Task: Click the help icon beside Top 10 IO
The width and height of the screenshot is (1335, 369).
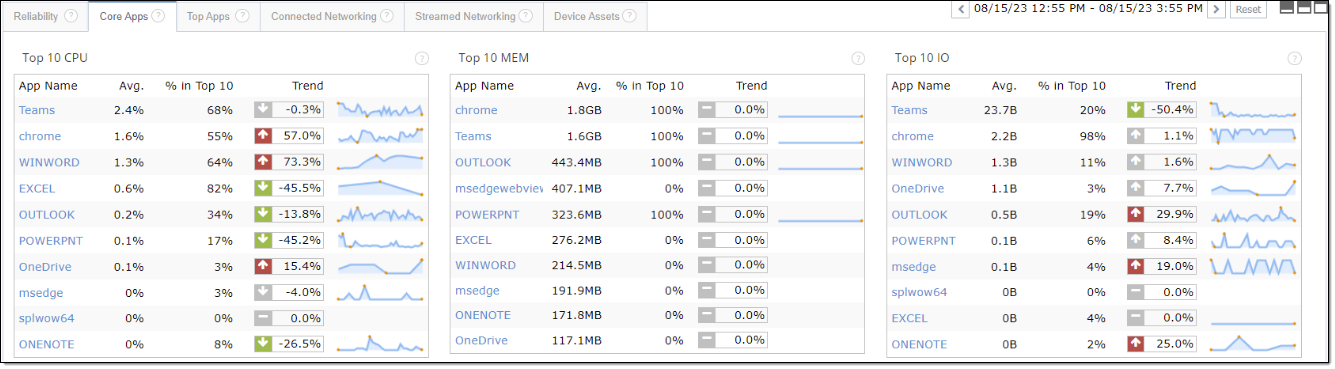Action: tap(1295, 59)
